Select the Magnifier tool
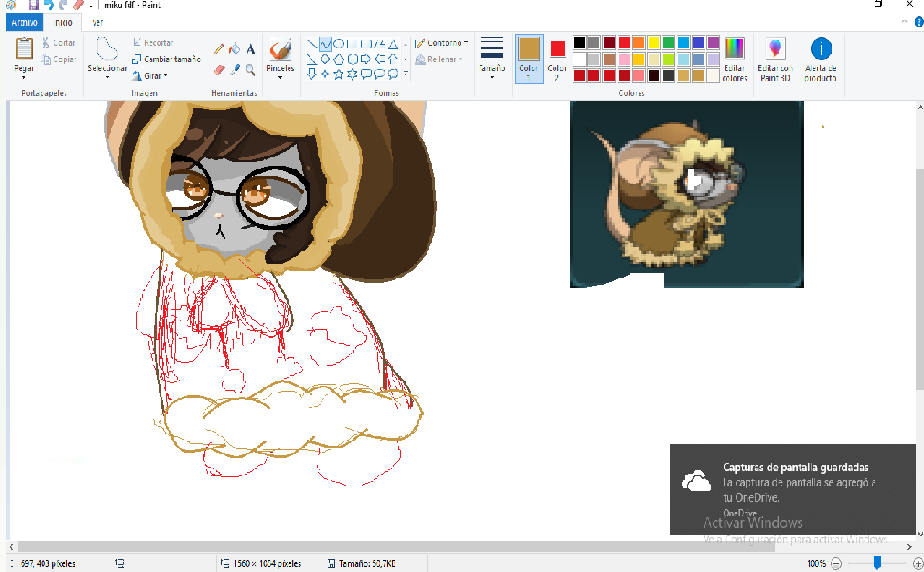Screen dimensions: 924x572 [x=250, y=70]
